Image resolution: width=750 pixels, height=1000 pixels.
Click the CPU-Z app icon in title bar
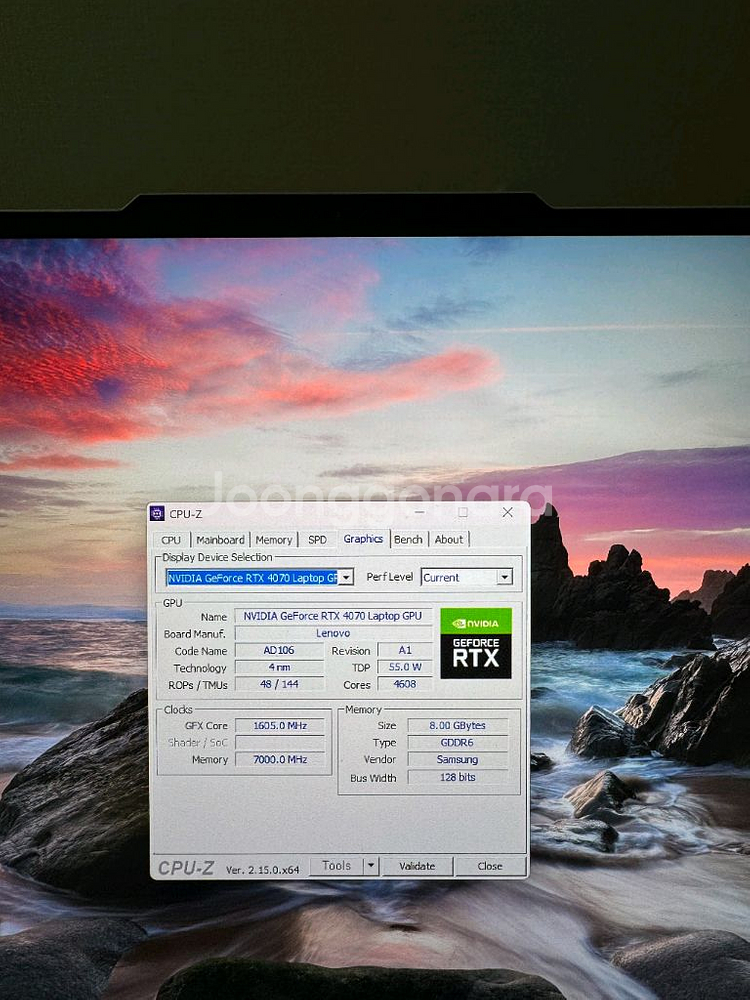[157, 513]
